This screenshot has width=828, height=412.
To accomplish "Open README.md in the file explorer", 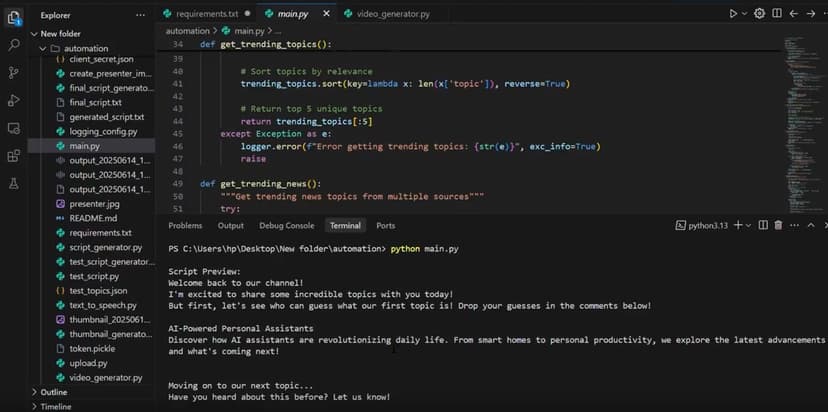I will click(x=92, y=217).
